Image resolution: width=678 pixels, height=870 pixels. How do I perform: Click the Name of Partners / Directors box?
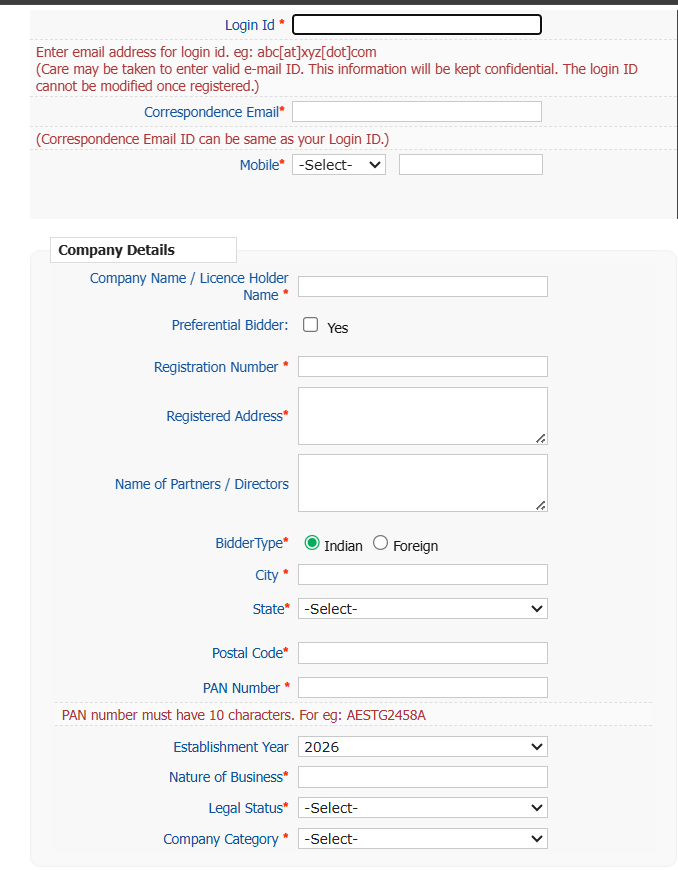point(422,483)
